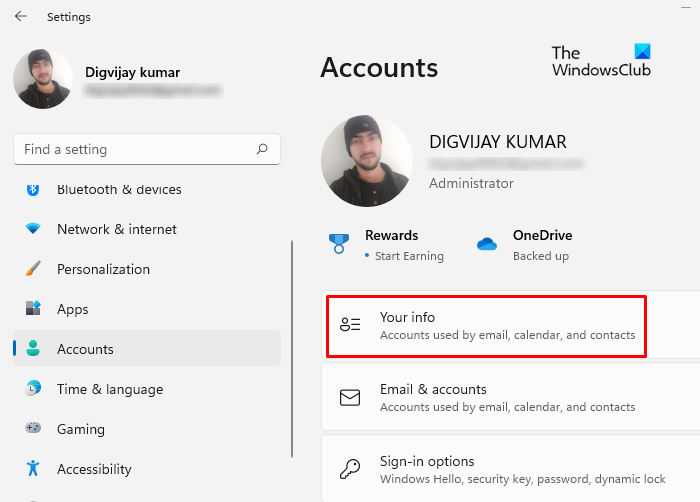Click the Bluetooth & devices icon
The height and width of the screenshot is (502, 700).
pos(33,189)
